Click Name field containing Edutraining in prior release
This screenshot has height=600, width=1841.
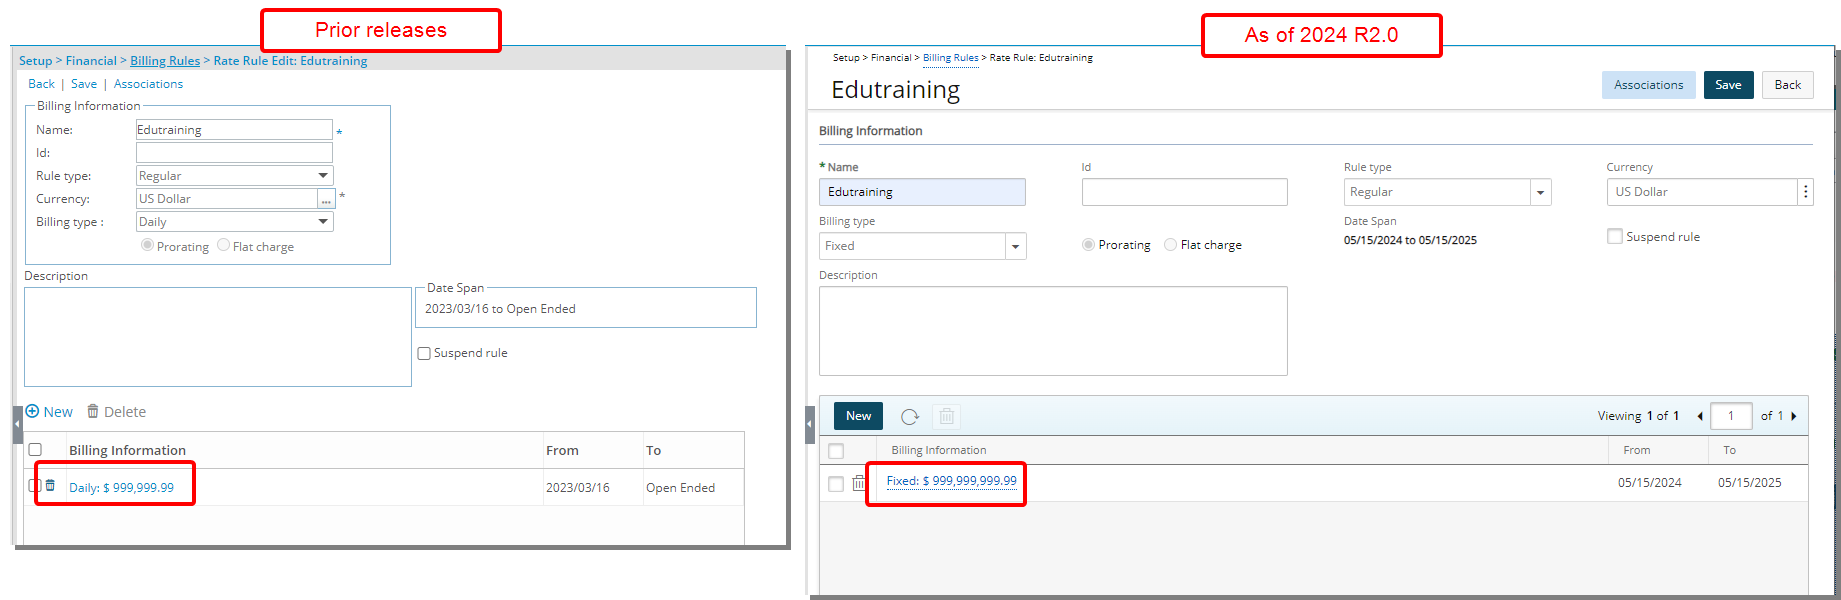pos(234,130)
